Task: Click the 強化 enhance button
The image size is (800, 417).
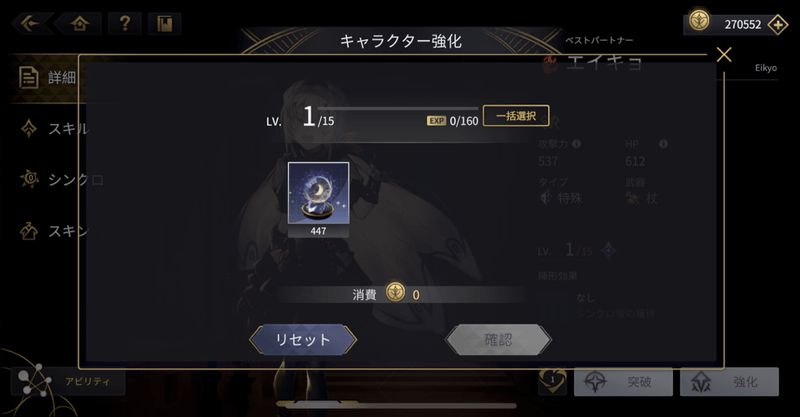Action: pyautogui.click(x=729, y=381)
